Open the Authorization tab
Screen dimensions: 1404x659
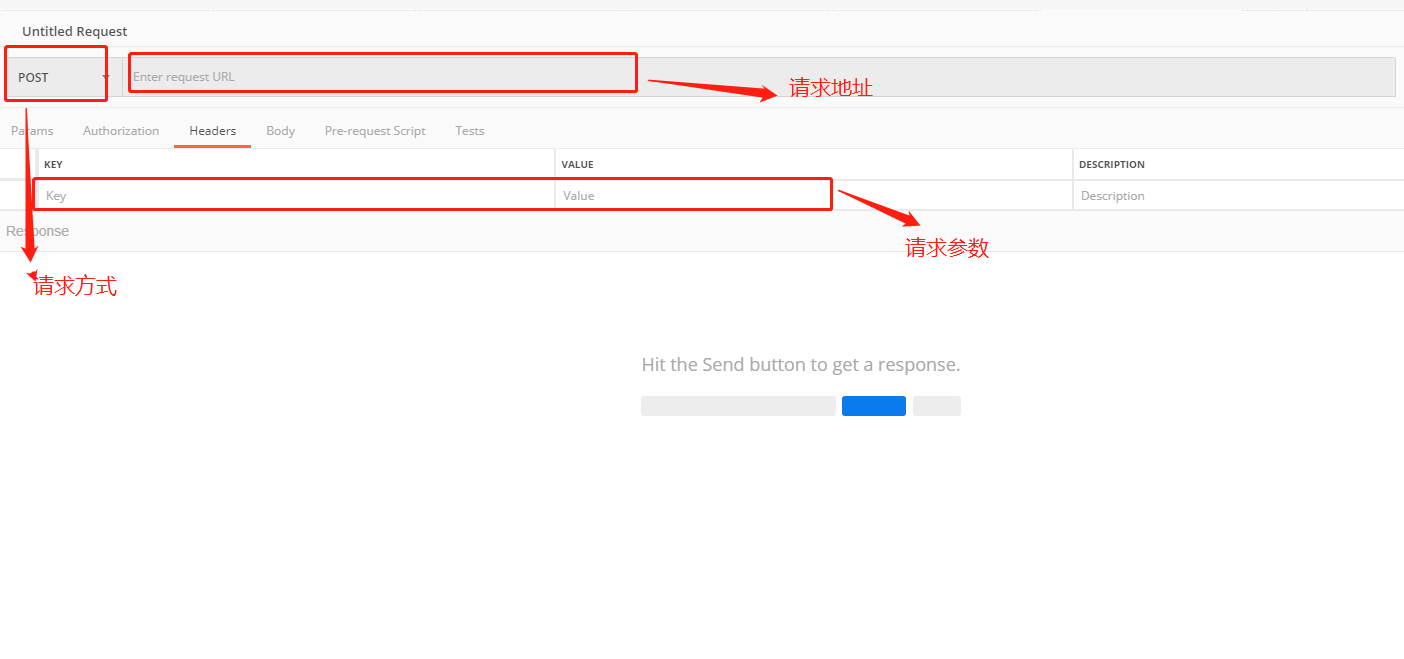pos(121,131)
